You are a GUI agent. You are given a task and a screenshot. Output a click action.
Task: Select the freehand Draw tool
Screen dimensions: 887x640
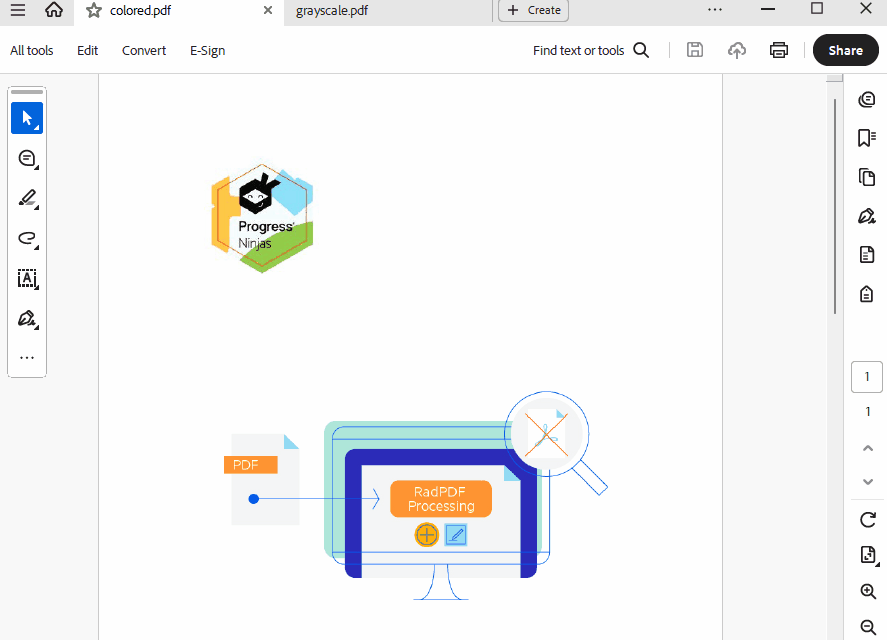tap(27, 239)
